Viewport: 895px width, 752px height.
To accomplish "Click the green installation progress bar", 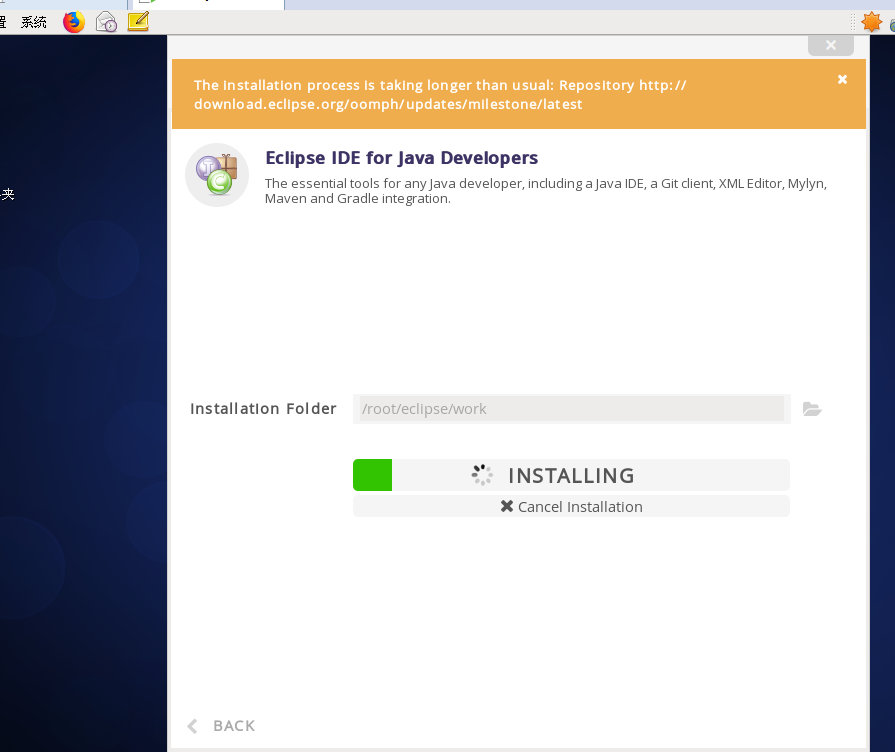I will tap(372, 475).
